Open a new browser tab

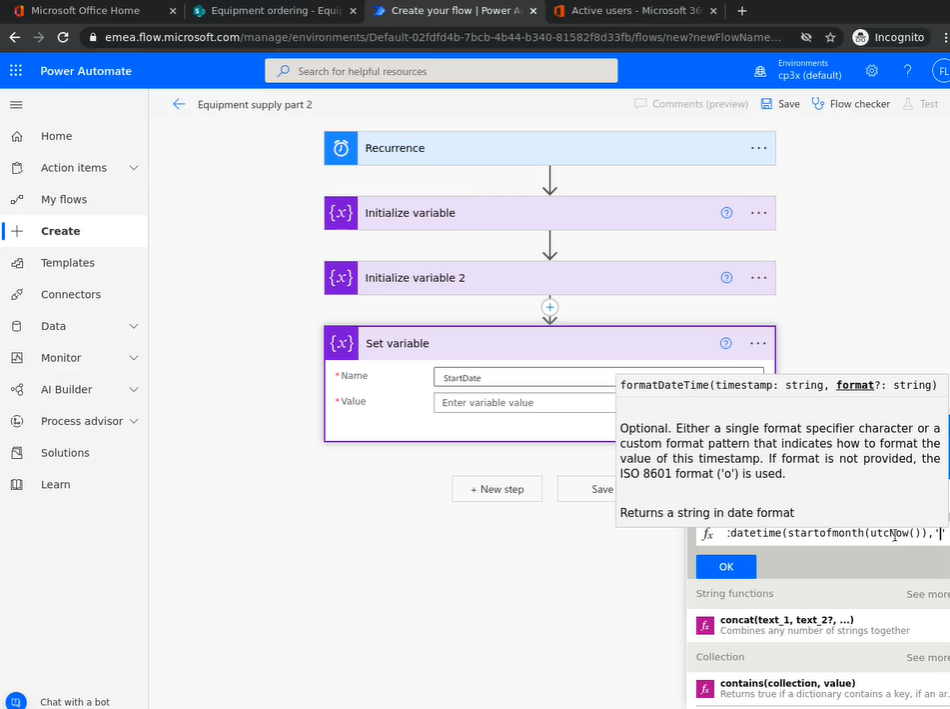coord(742,11)
